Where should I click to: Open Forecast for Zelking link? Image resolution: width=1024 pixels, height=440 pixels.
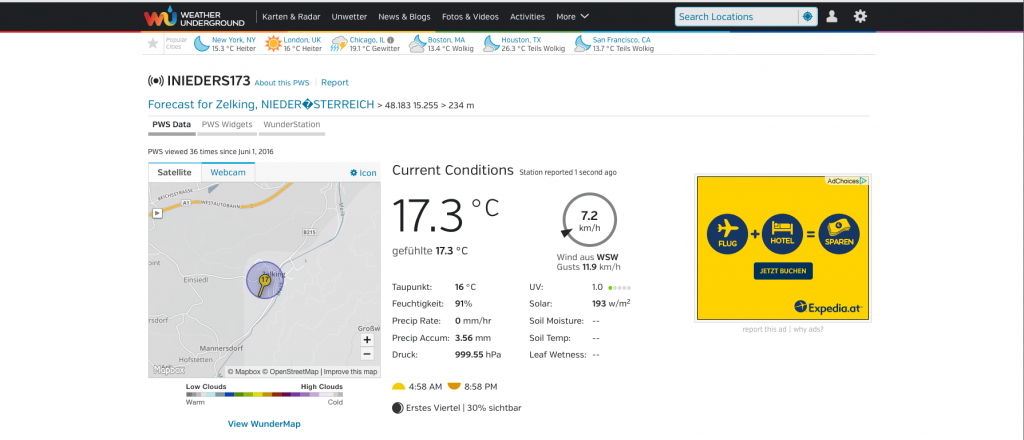coord(261,104)
